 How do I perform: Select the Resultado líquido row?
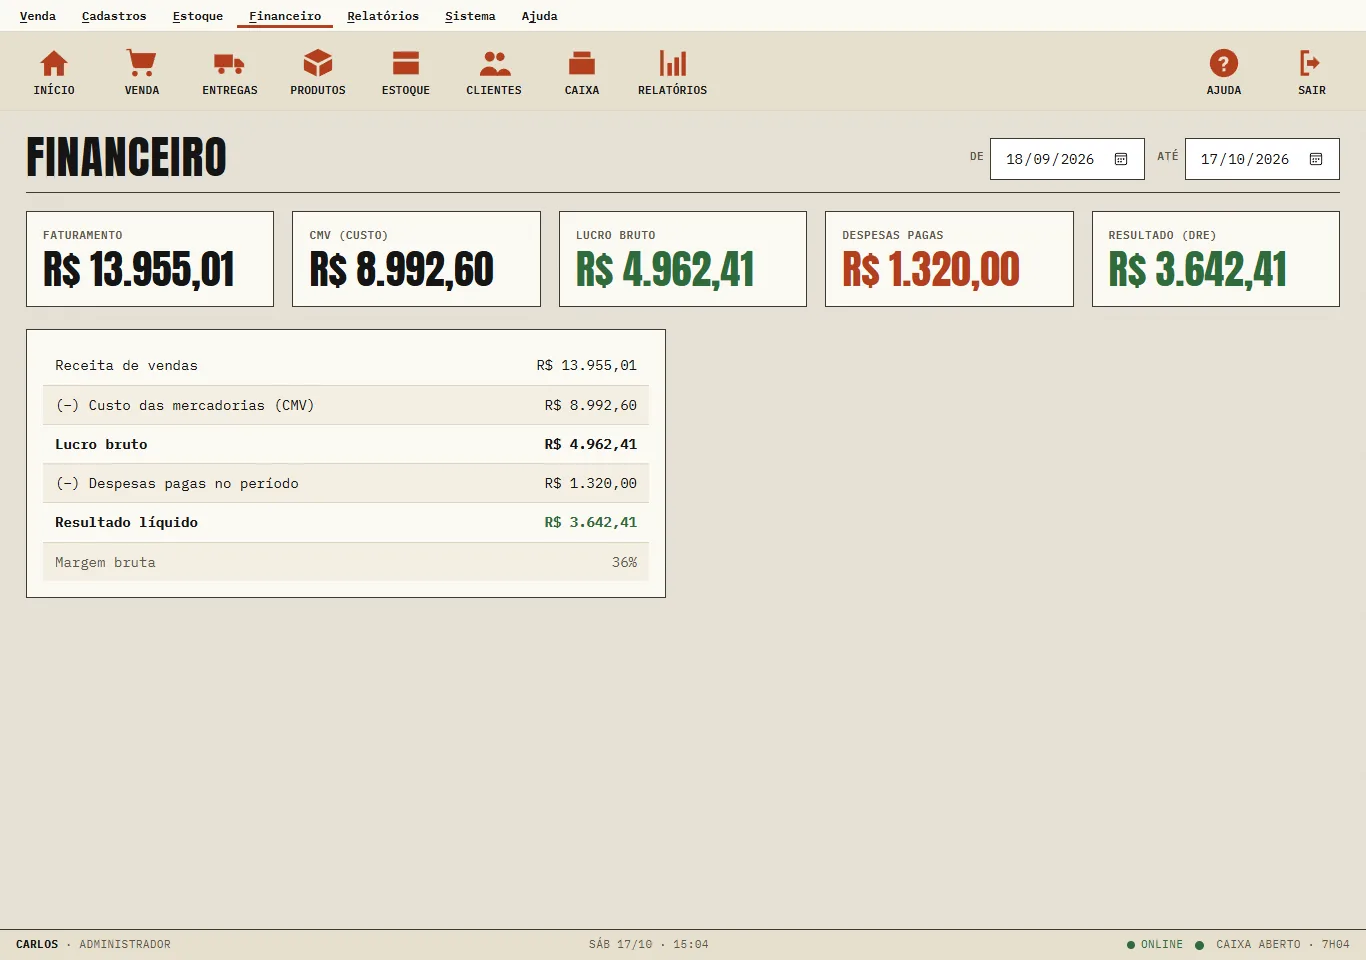pyautogui.click(x=346, y=522)
